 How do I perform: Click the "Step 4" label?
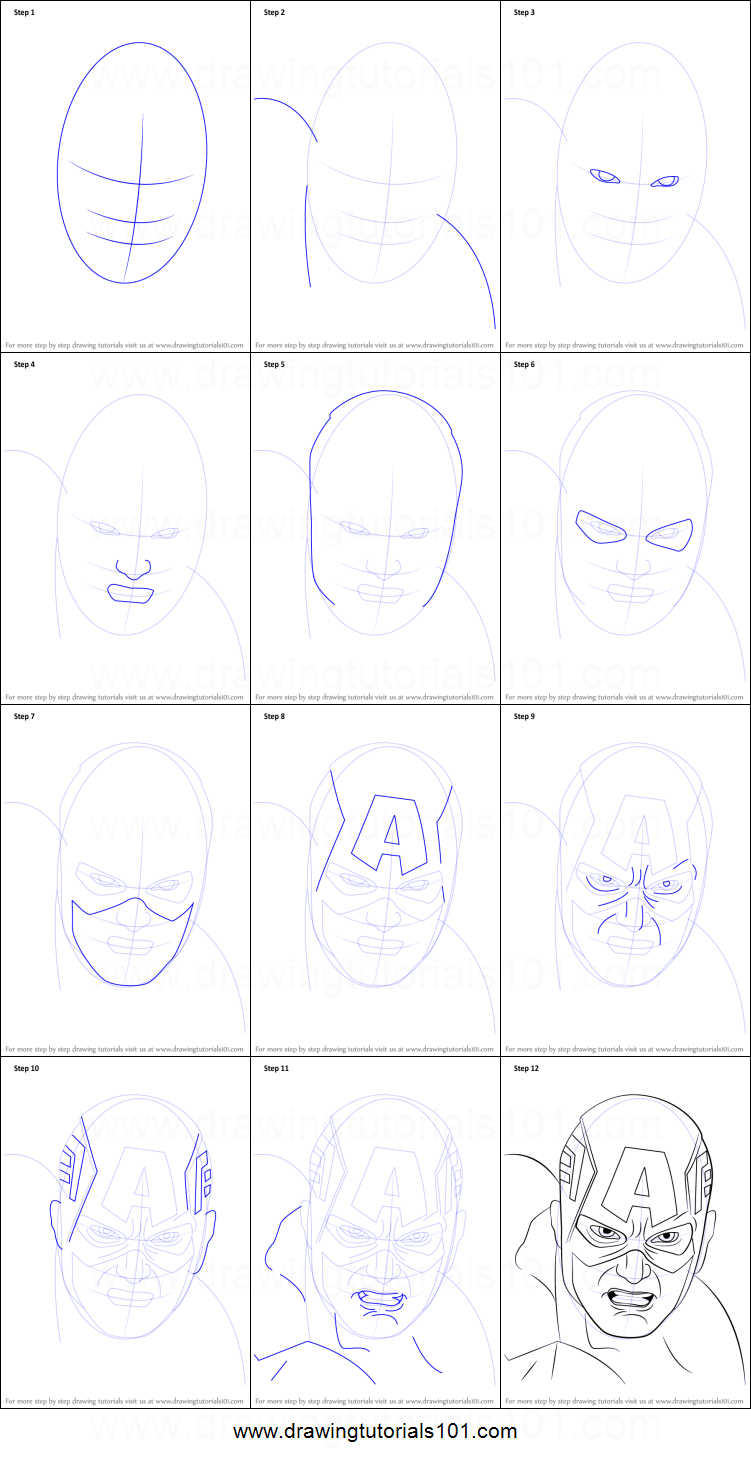coord(25,365)
